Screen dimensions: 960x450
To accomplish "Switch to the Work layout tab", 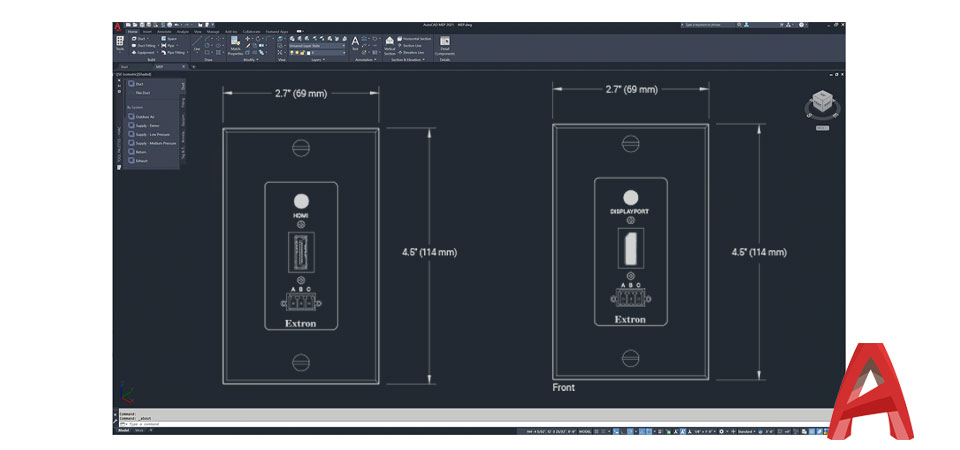I will (139, 430).
